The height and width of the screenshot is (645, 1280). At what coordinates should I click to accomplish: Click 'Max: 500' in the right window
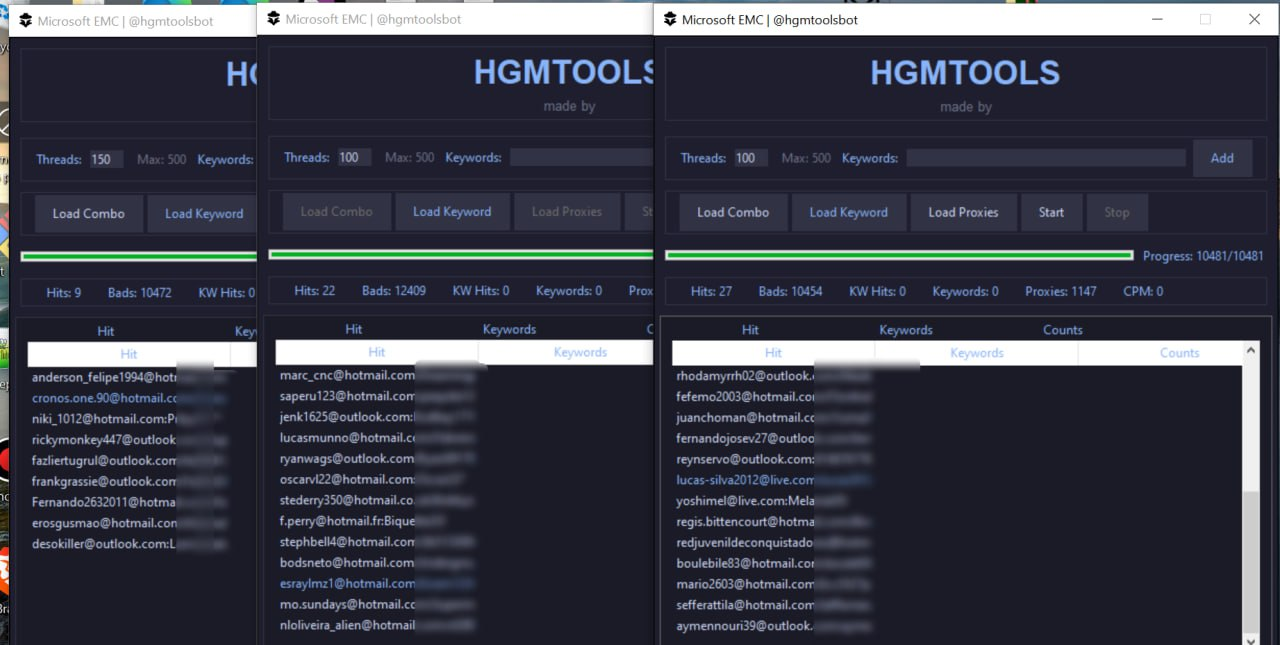point(806,158)
